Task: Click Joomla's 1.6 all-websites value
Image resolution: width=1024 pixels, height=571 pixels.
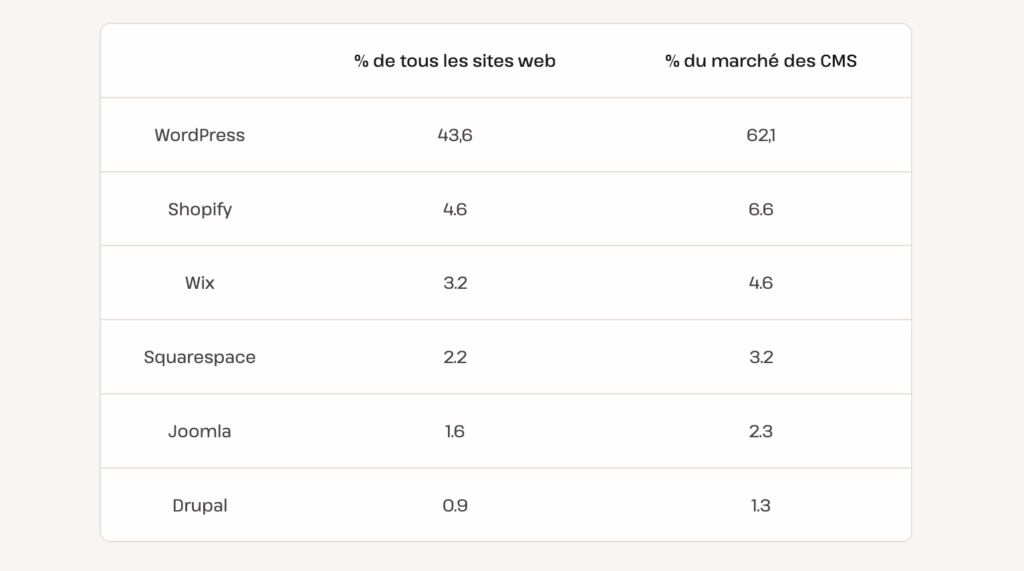Action: pos(455,431)
